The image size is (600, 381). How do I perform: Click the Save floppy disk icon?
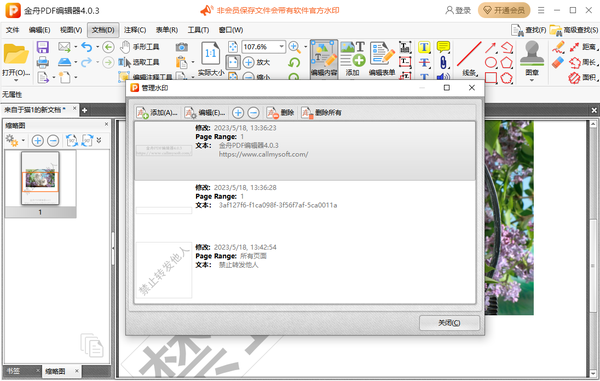coord(43,47)
